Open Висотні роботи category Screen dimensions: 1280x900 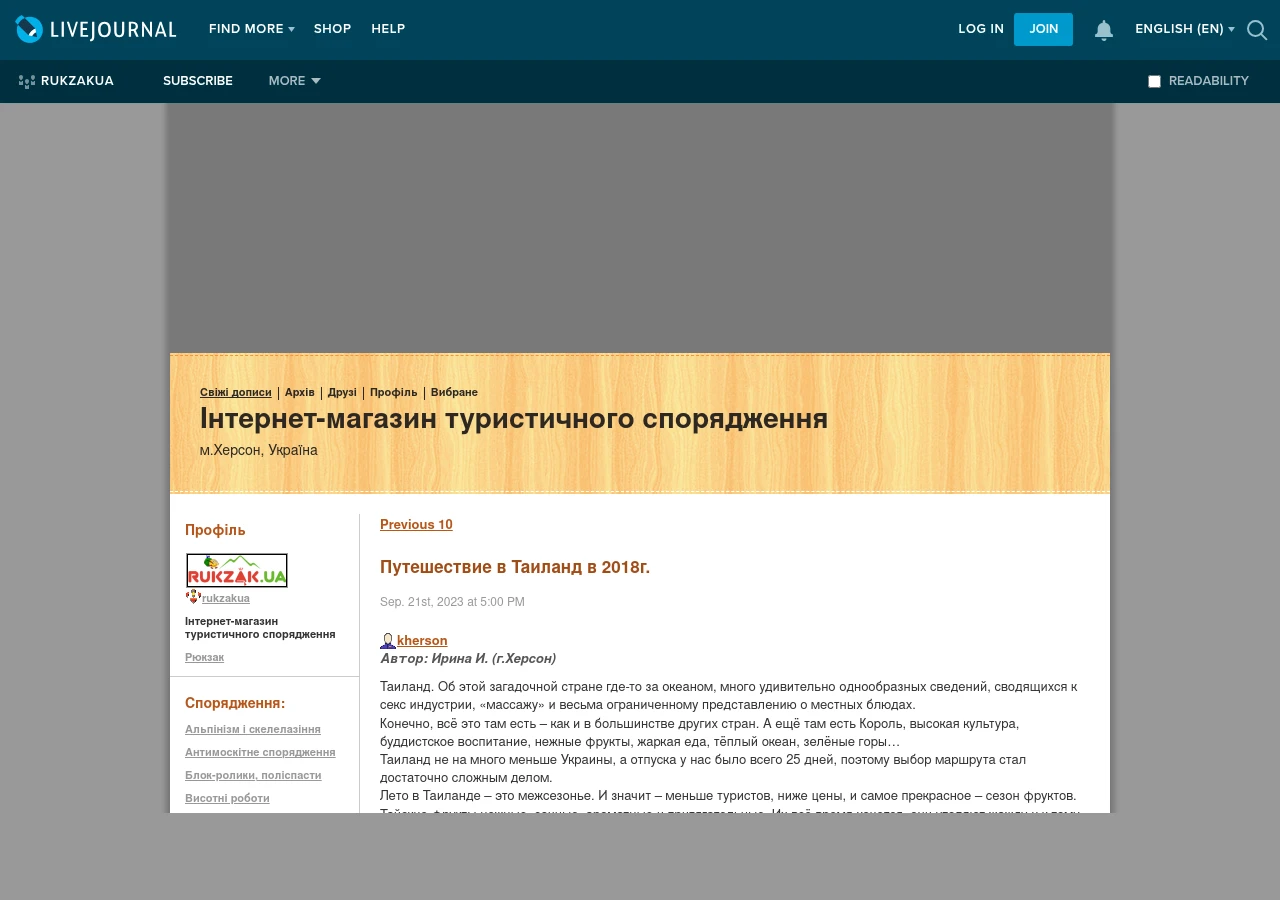(227, 799)
